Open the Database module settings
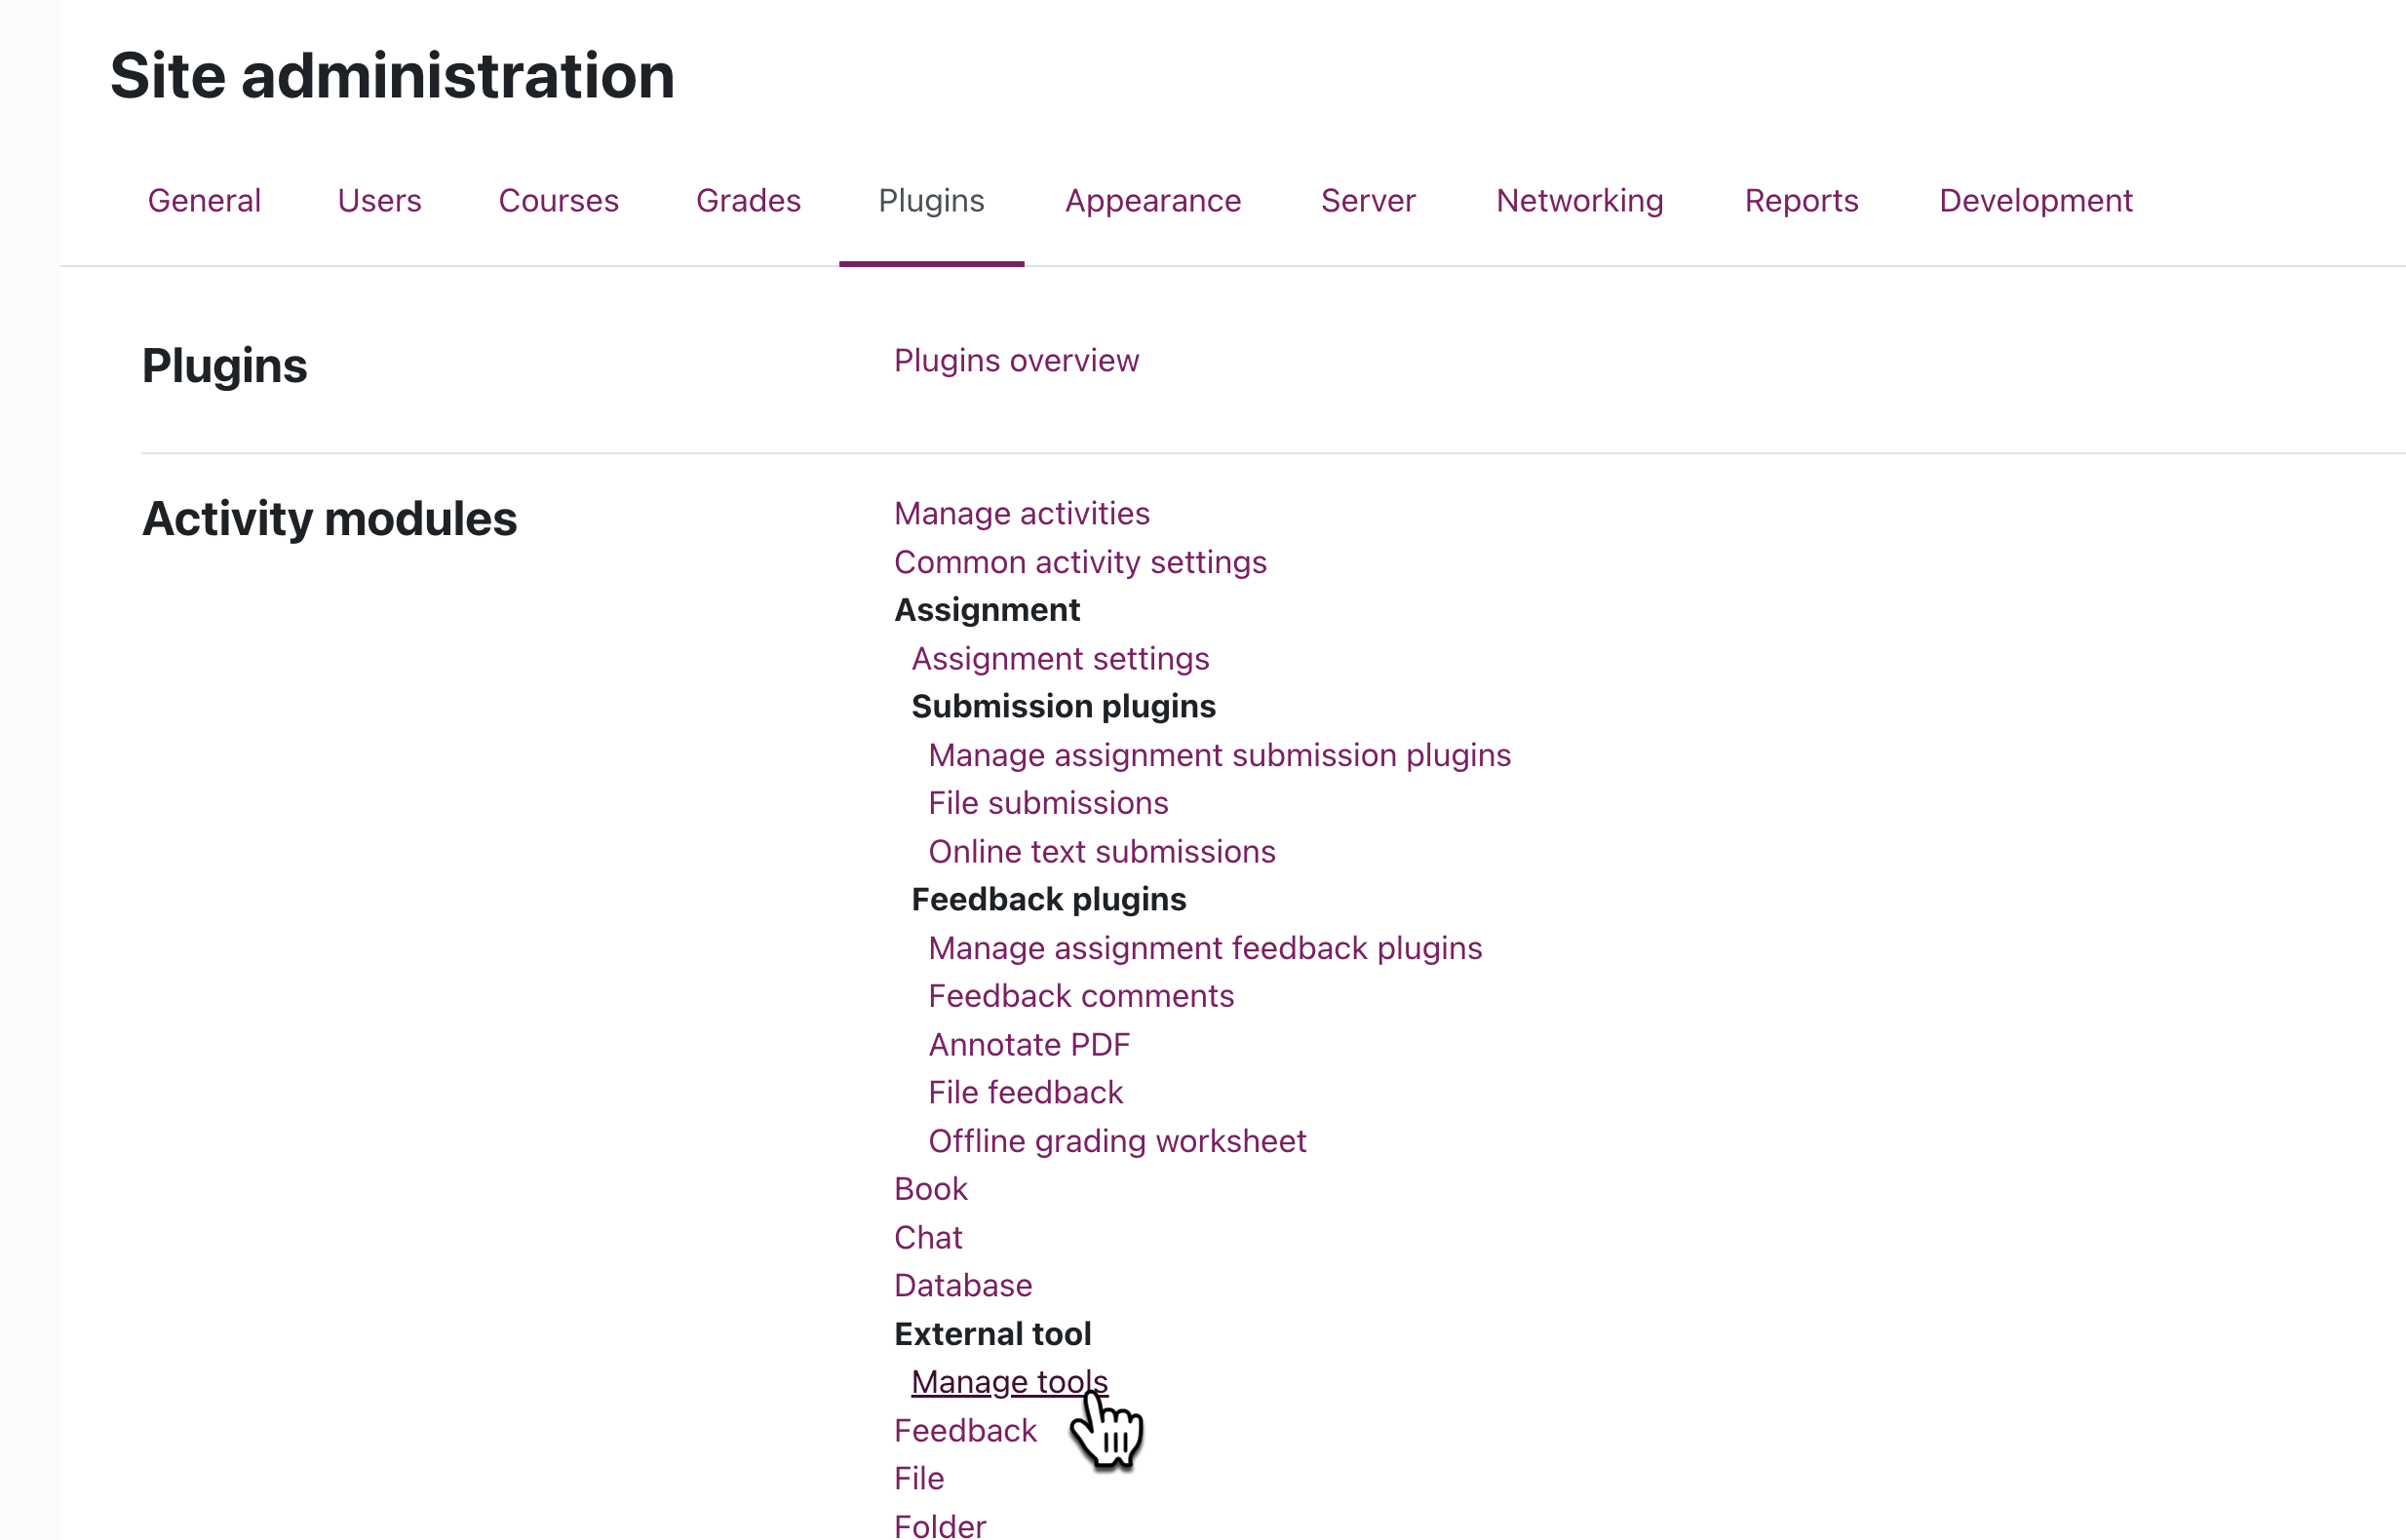The image size is (2406, 1540). point(963,1286)
